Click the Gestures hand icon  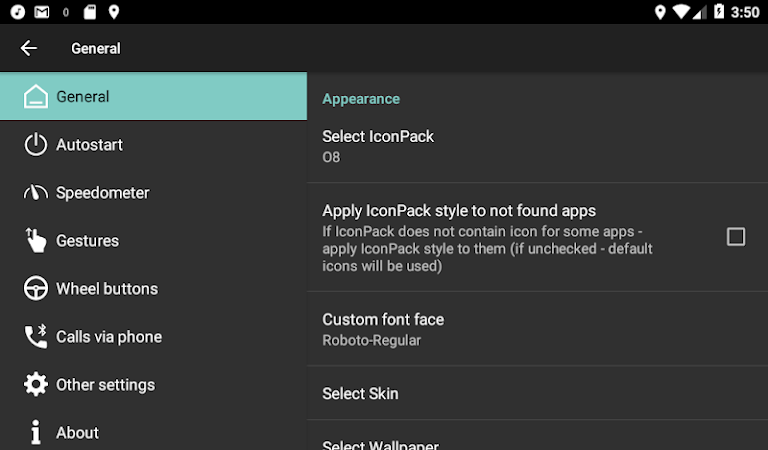tap(36, 241)
